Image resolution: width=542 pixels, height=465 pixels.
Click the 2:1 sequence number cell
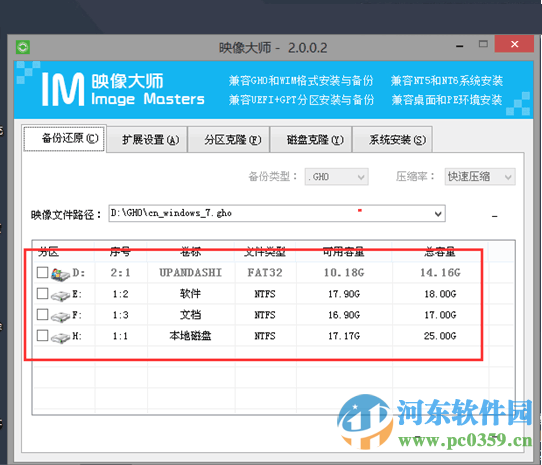(121, 273)
